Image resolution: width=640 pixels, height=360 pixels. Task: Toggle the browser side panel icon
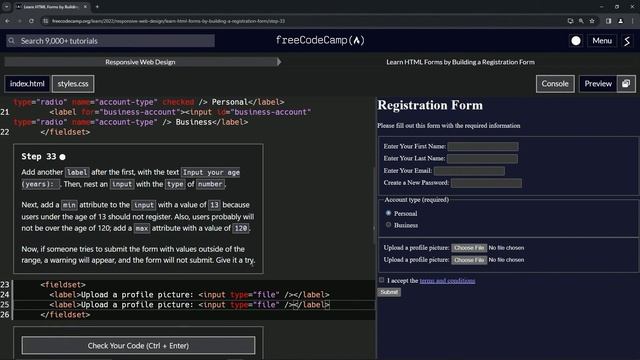(x=609, y=21)
